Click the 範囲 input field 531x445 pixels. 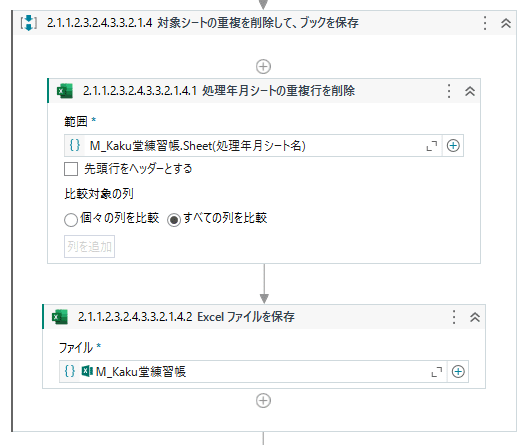(x=253, y=146)
